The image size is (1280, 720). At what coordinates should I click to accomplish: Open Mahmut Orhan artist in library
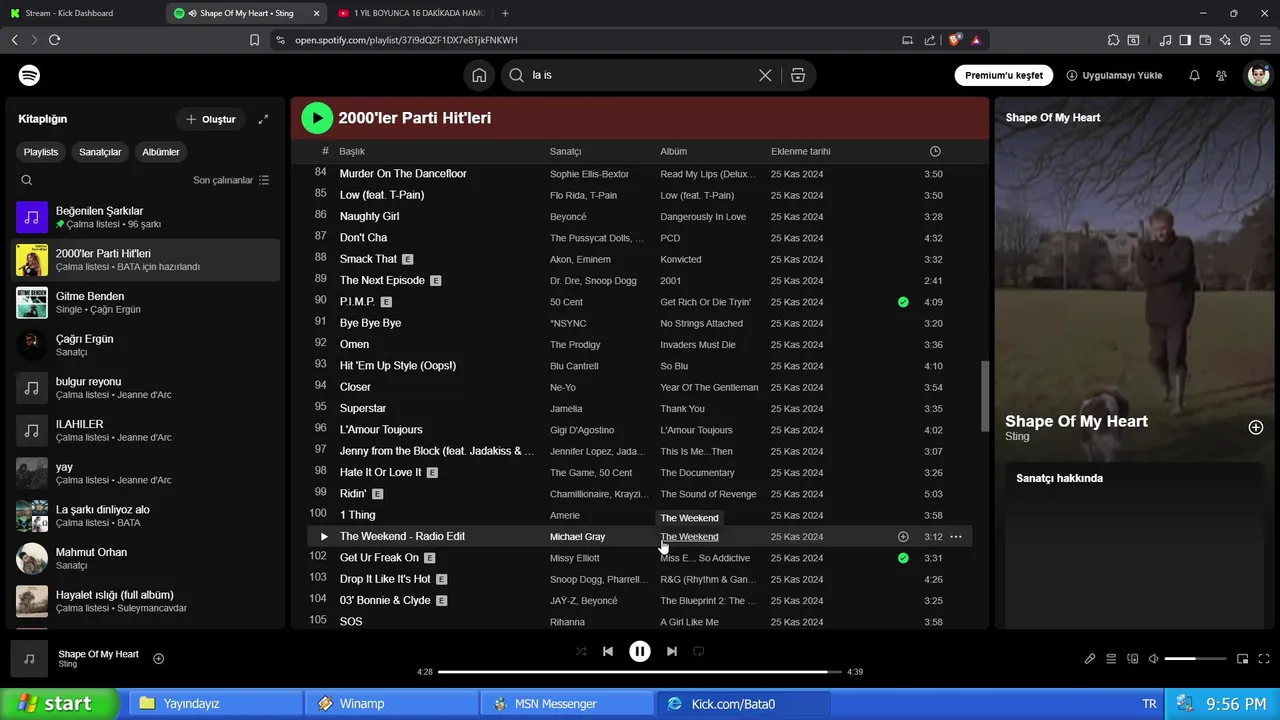(147, 558)
